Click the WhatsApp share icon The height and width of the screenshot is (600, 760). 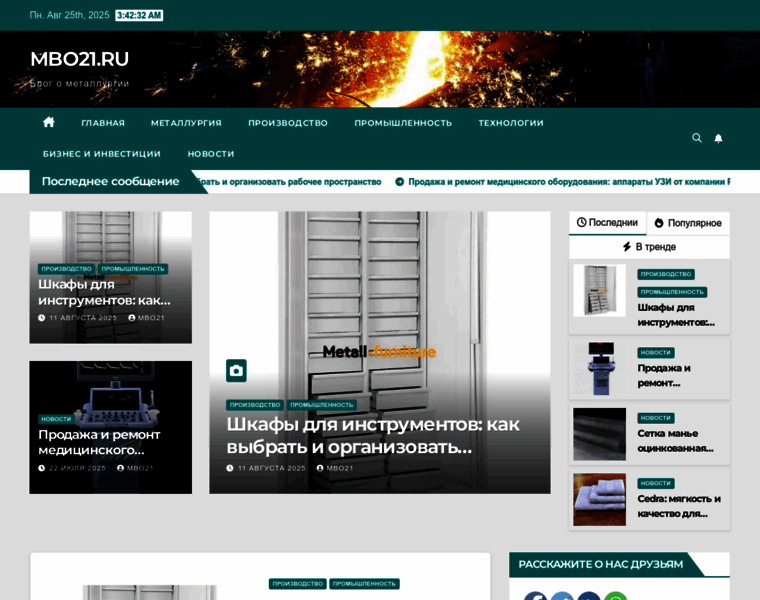pos(616,597)
